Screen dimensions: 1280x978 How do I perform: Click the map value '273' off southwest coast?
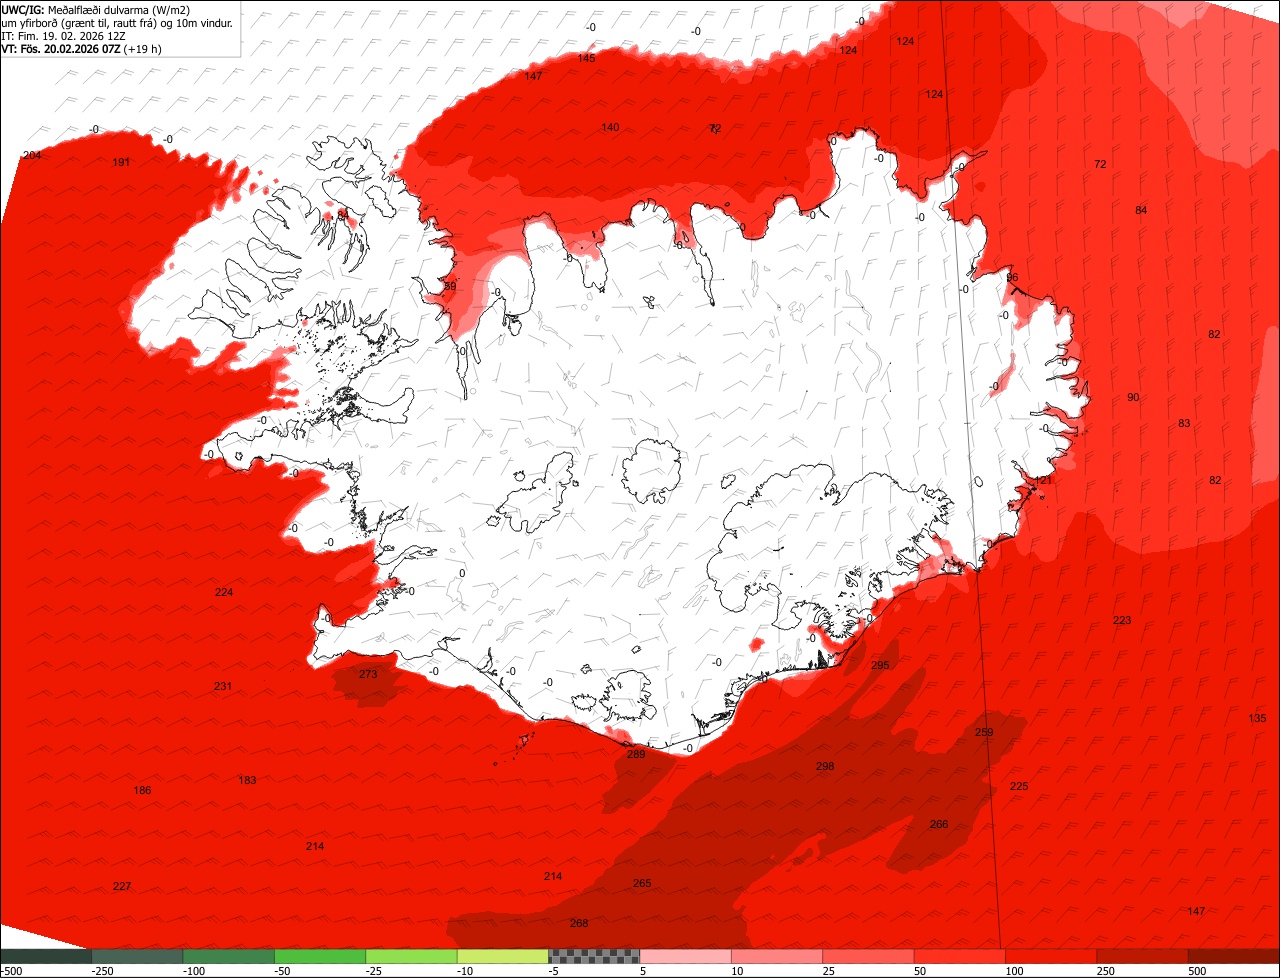tap(368, 674)
